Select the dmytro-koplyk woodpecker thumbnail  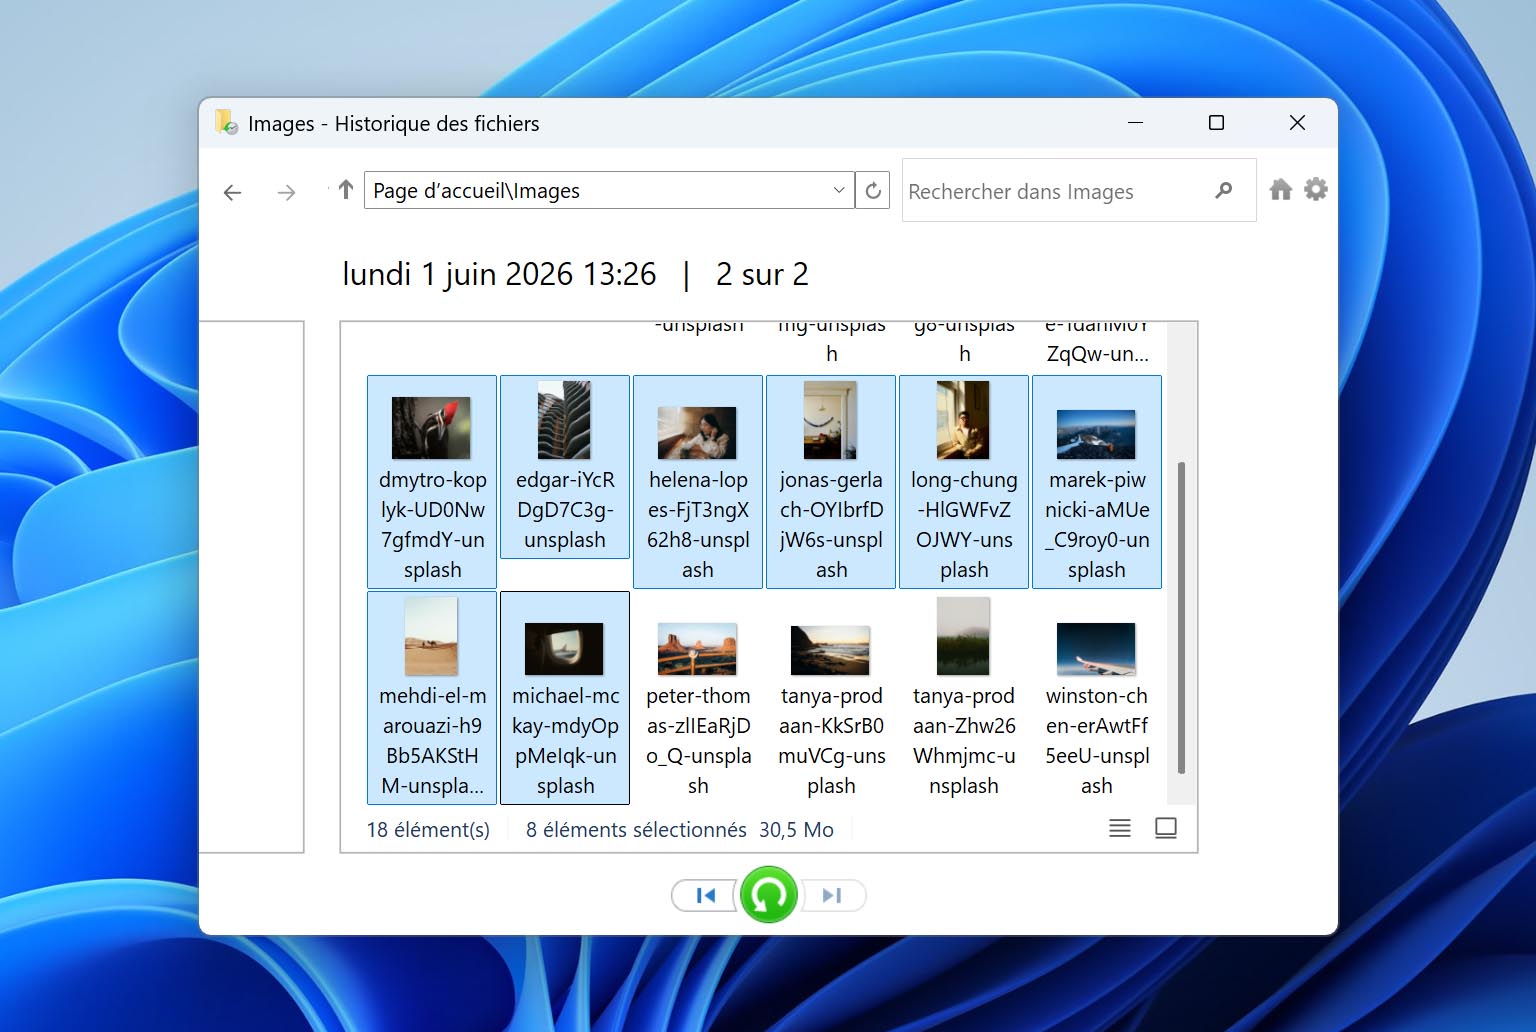click(431, 427)
